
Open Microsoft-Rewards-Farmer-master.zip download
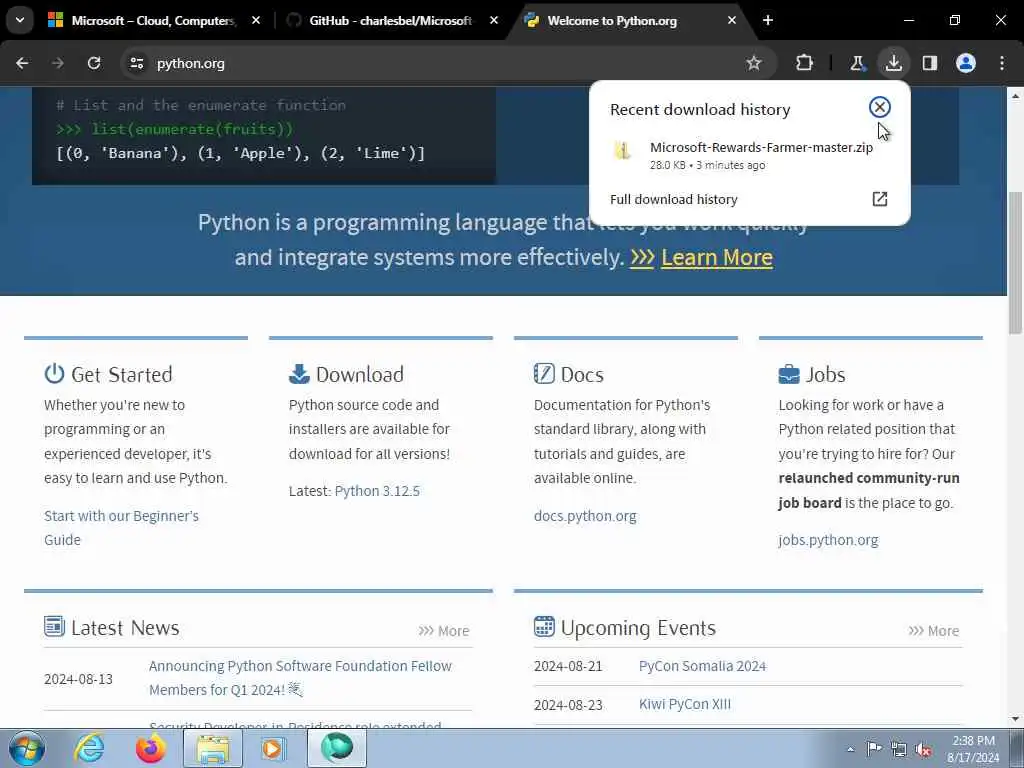click(x=761, y=148)
